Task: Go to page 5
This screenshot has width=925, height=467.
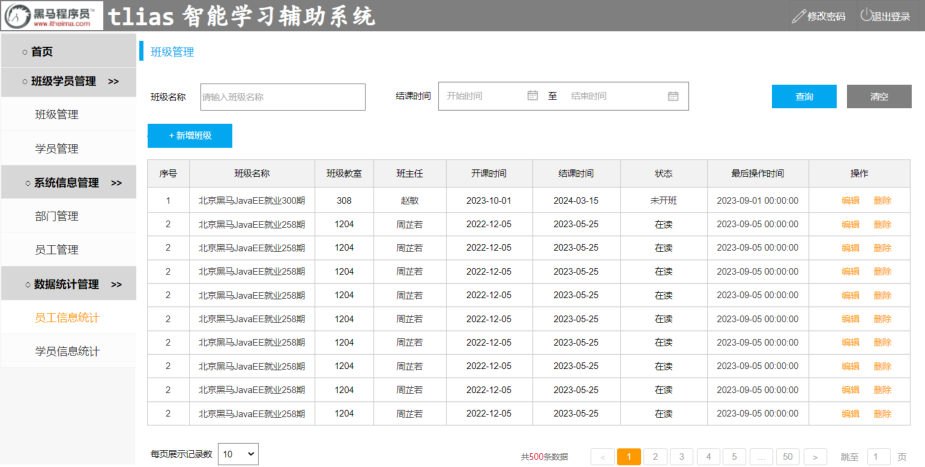Action: [734, 456]
